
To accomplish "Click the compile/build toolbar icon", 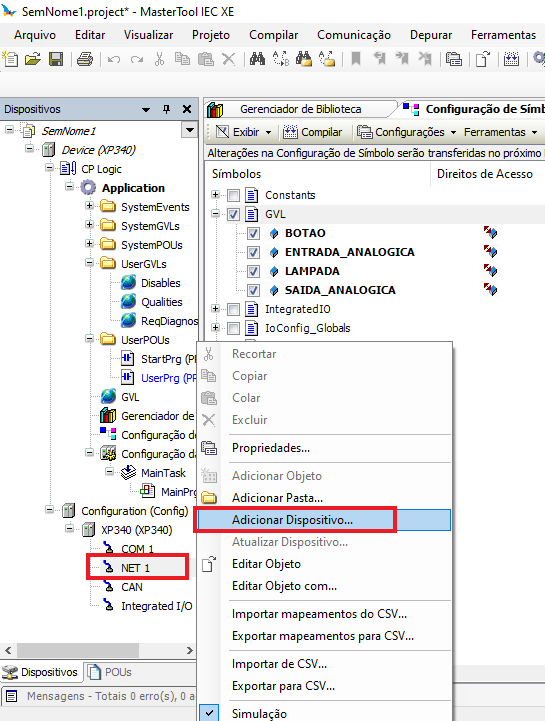I will coord(511,59).
